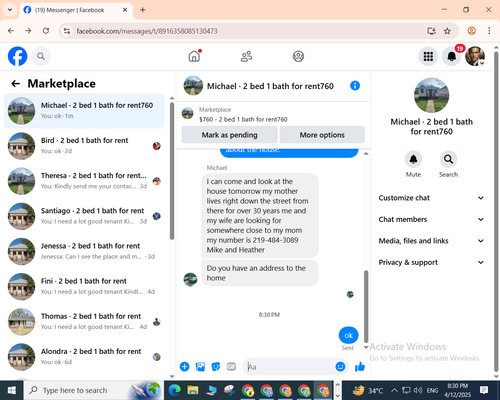The height and width of the screenshot is (400, 500).
Task: Expand Customize chat section
Action: coord(431,198)
